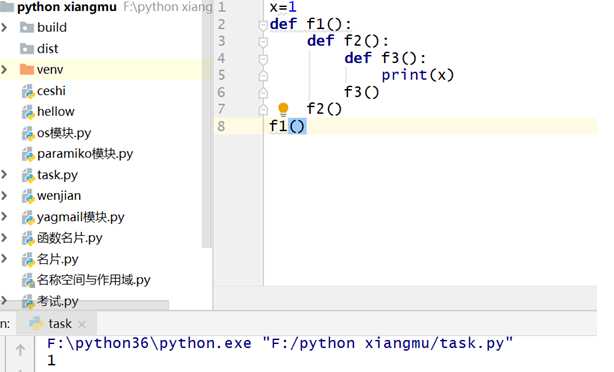Click the hellow Python file icon
This screenshot has width=614, height=372.
click(28, 112)
